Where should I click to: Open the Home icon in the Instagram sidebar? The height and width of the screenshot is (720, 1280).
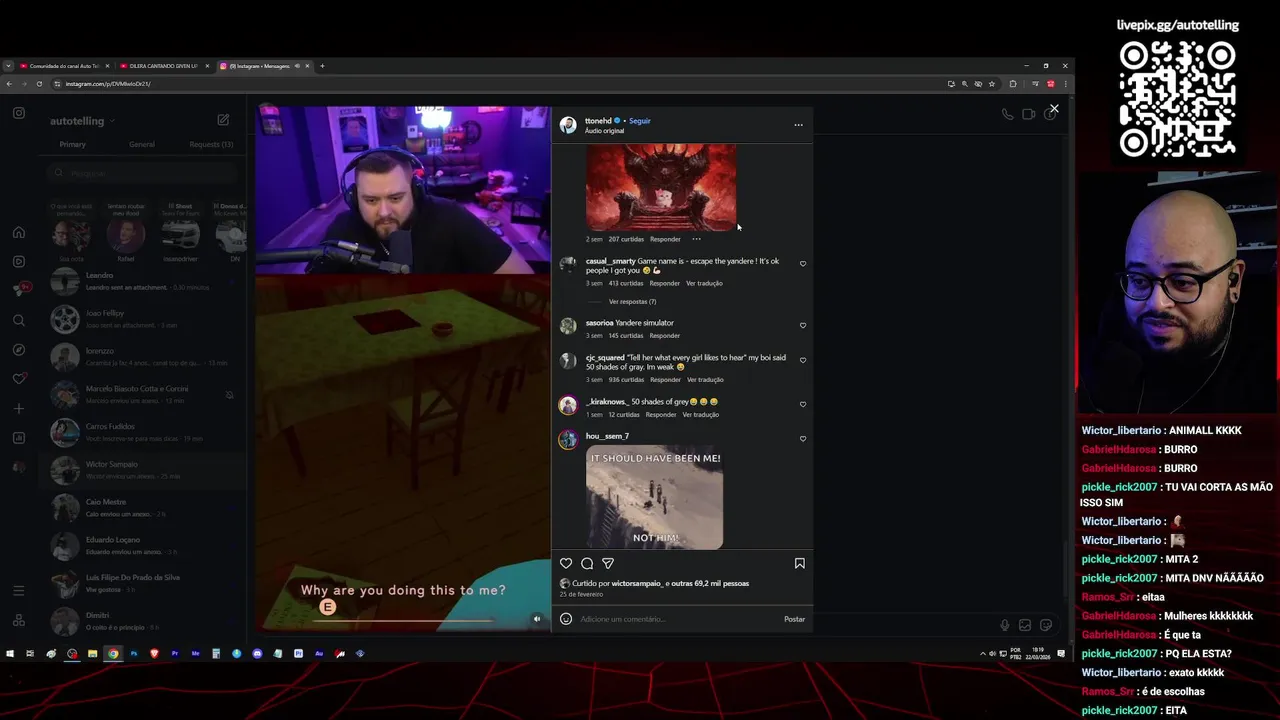tap(19, 232)
